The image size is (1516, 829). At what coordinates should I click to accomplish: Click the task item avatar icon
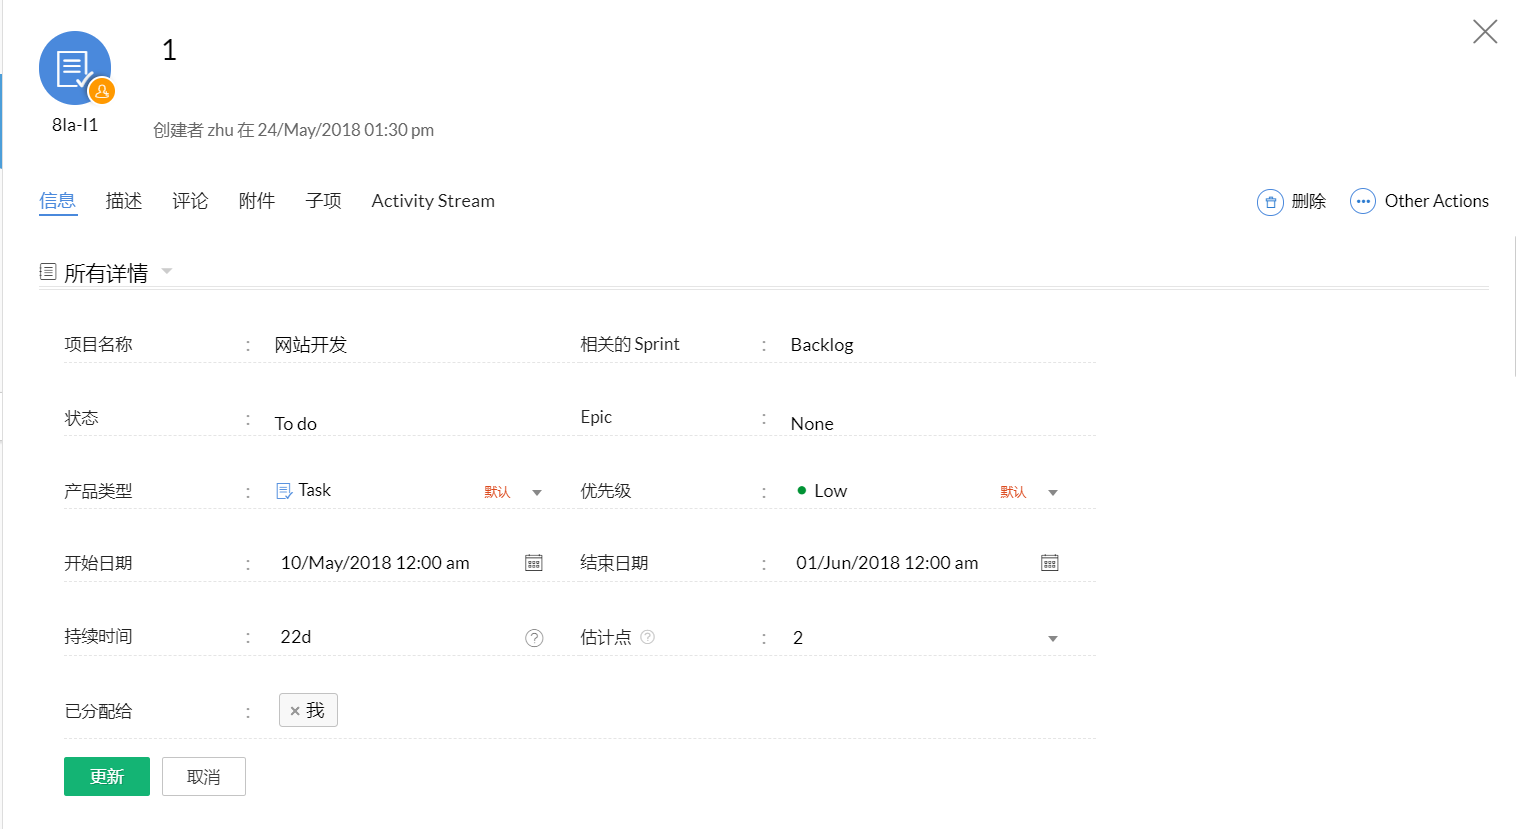[75, 68]
